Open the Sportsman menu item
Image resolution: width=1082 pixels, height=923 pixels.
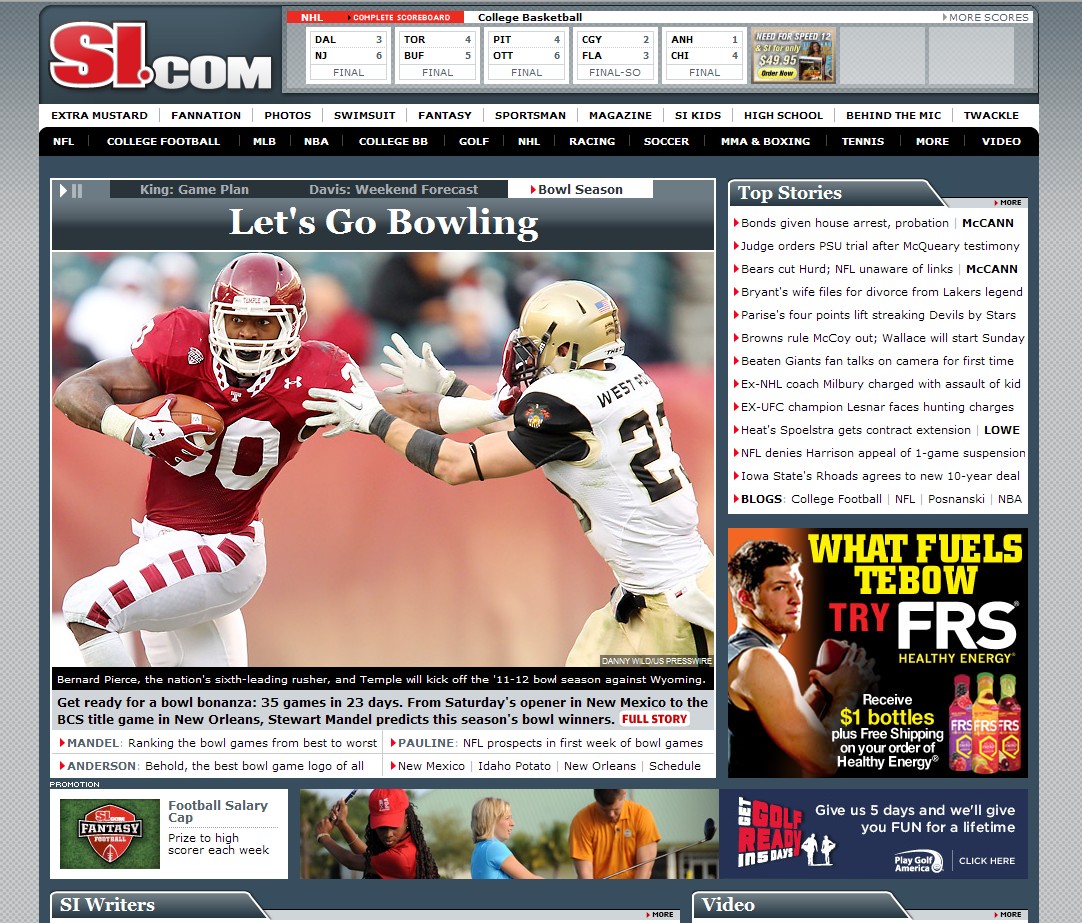pyautogui.click(x=530, y=115)
